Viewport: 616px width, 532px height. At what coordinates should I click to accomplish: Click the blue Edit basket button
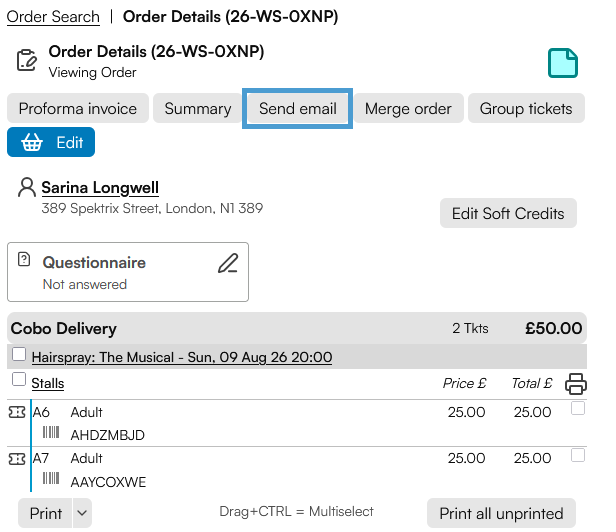(51, 142)
